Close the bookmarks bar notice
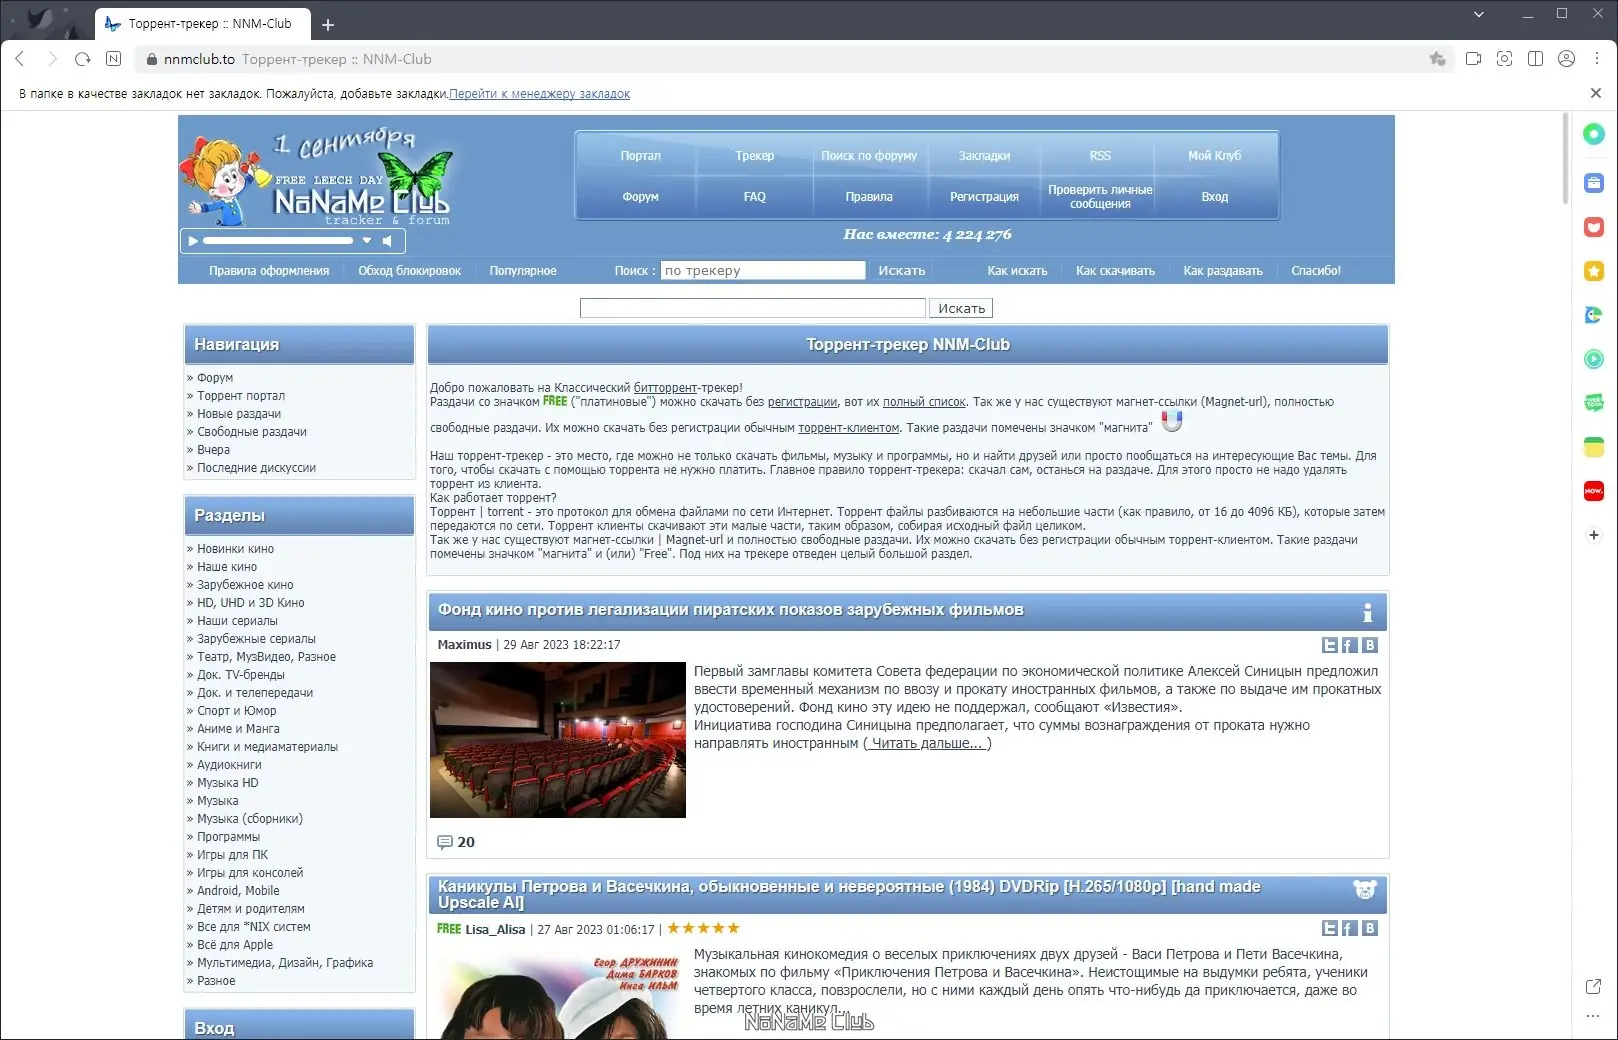The image size is (1618, 1040). (x=1596, y=93)
